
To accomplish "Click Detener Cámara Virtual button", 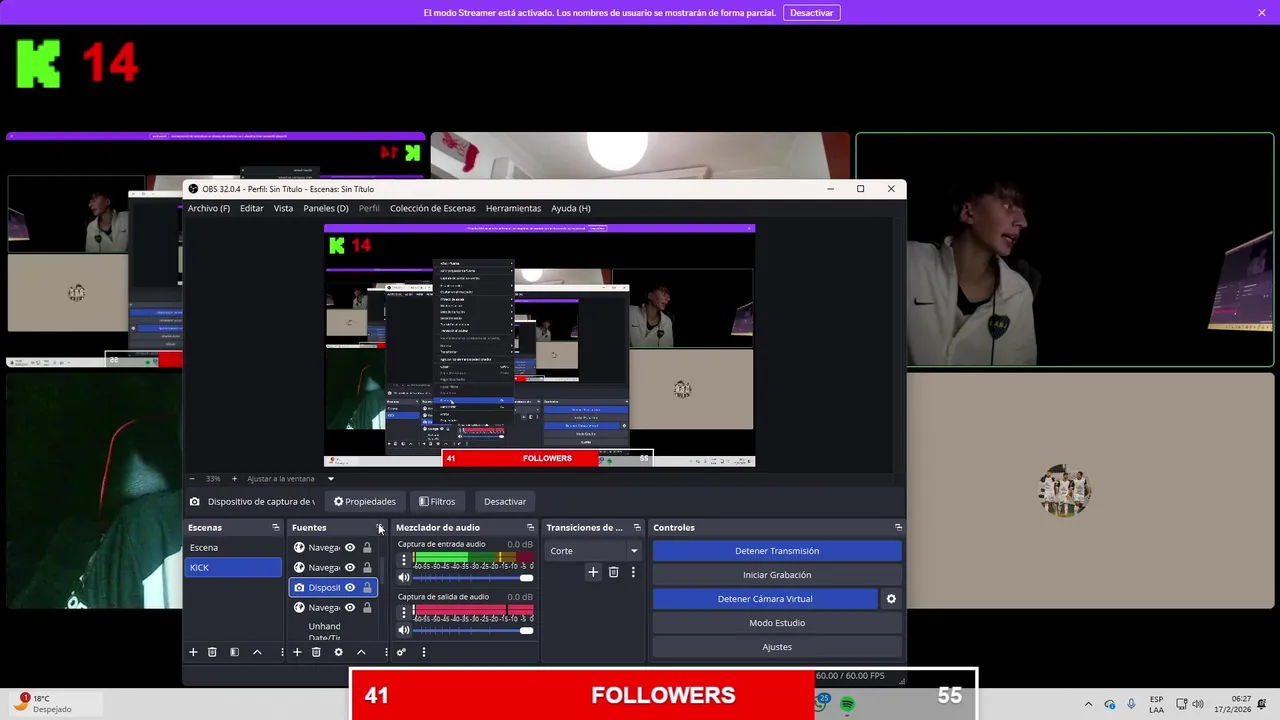I will pos(765,599).
